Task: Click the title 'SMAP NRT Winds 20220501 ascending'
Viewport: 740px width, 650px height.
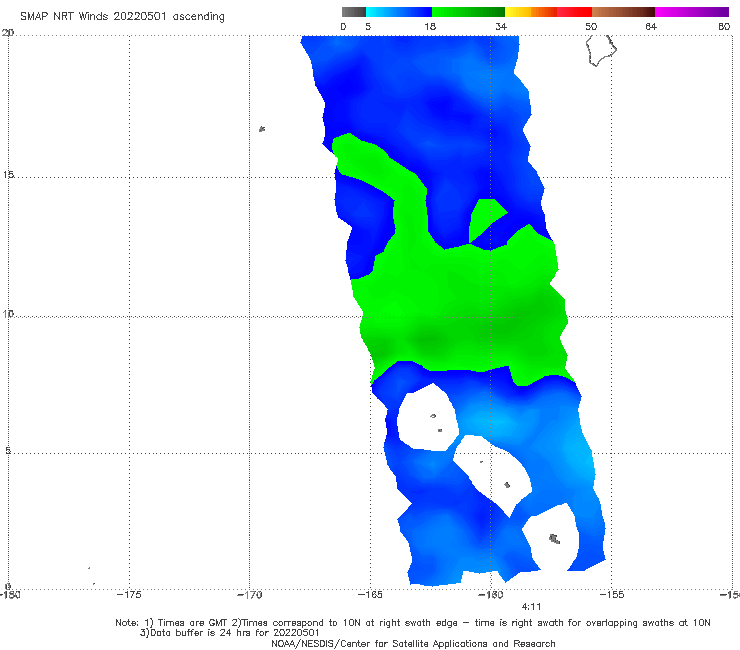Action: click(122, 16)
